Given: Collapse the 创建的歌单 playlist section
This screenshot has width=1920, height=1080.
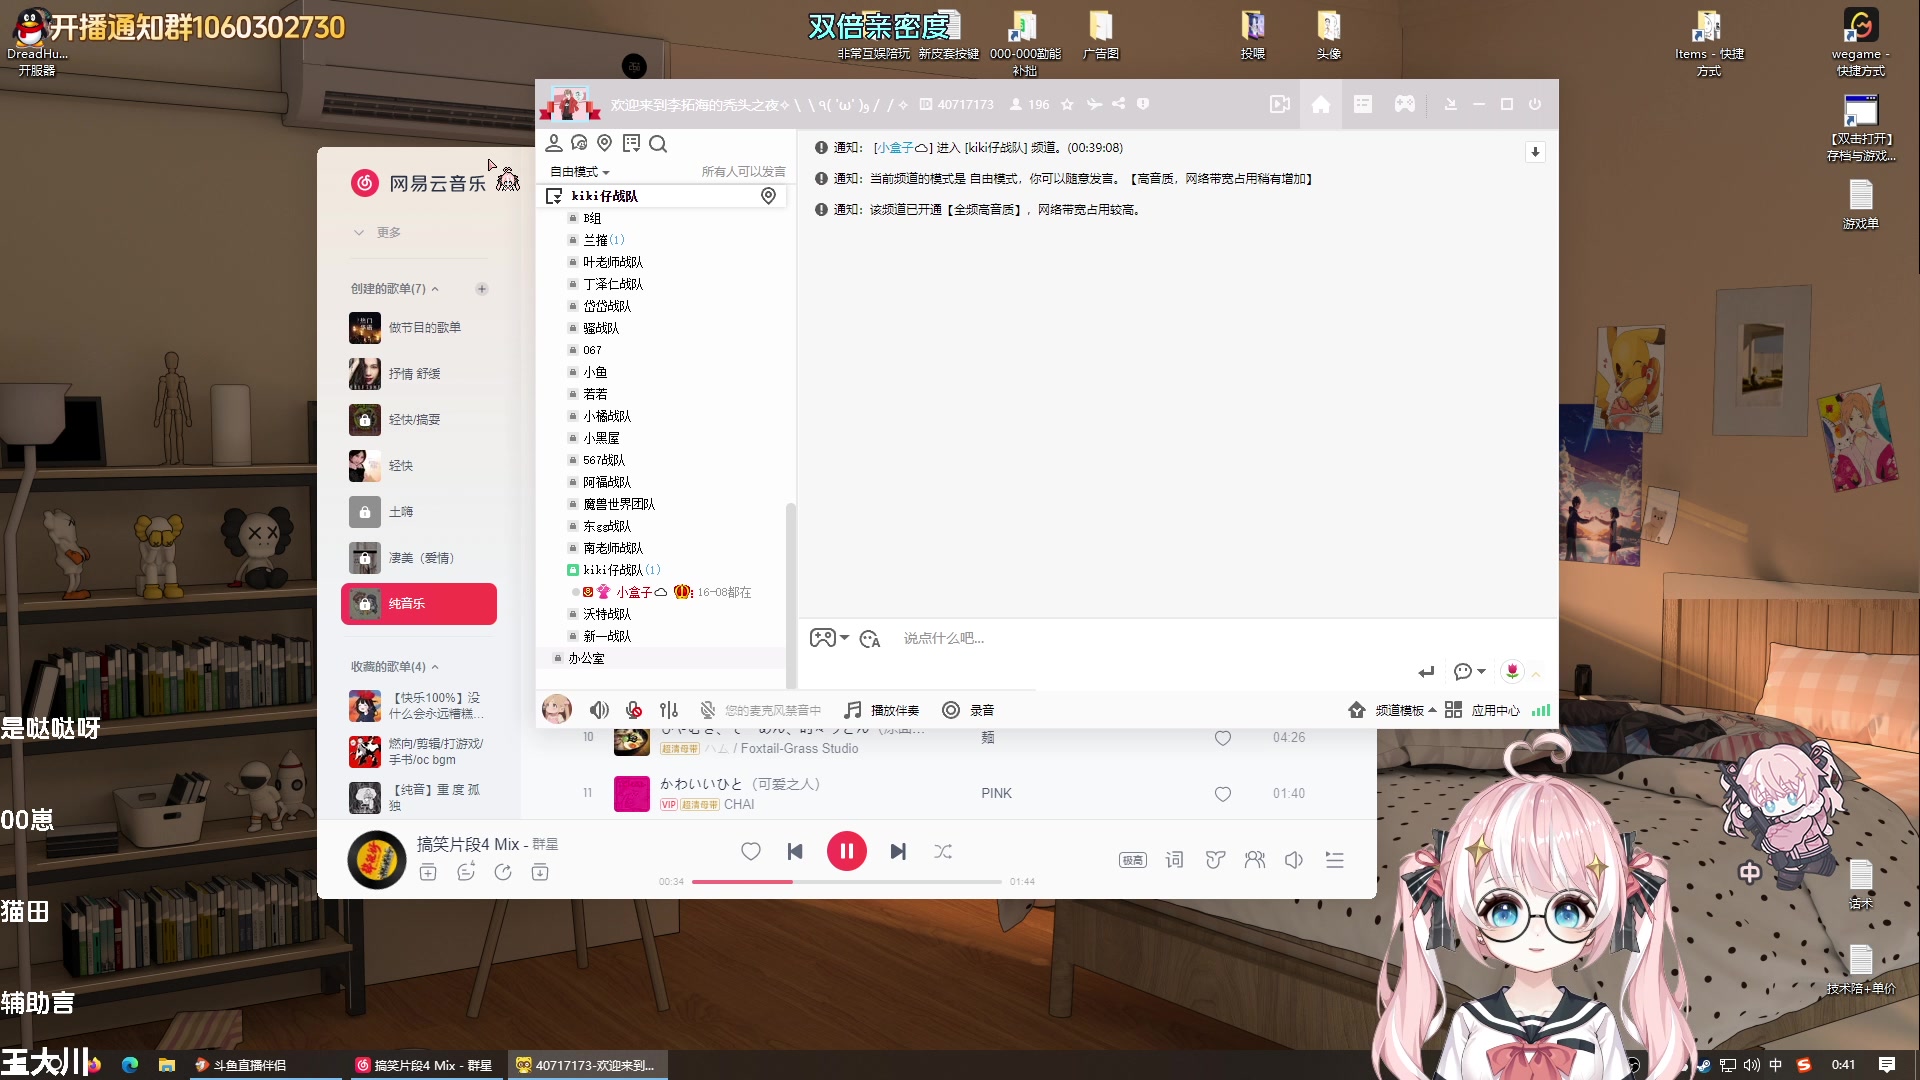Looking at the screenshot, I should pyautogui.click(x=395, y=289).
